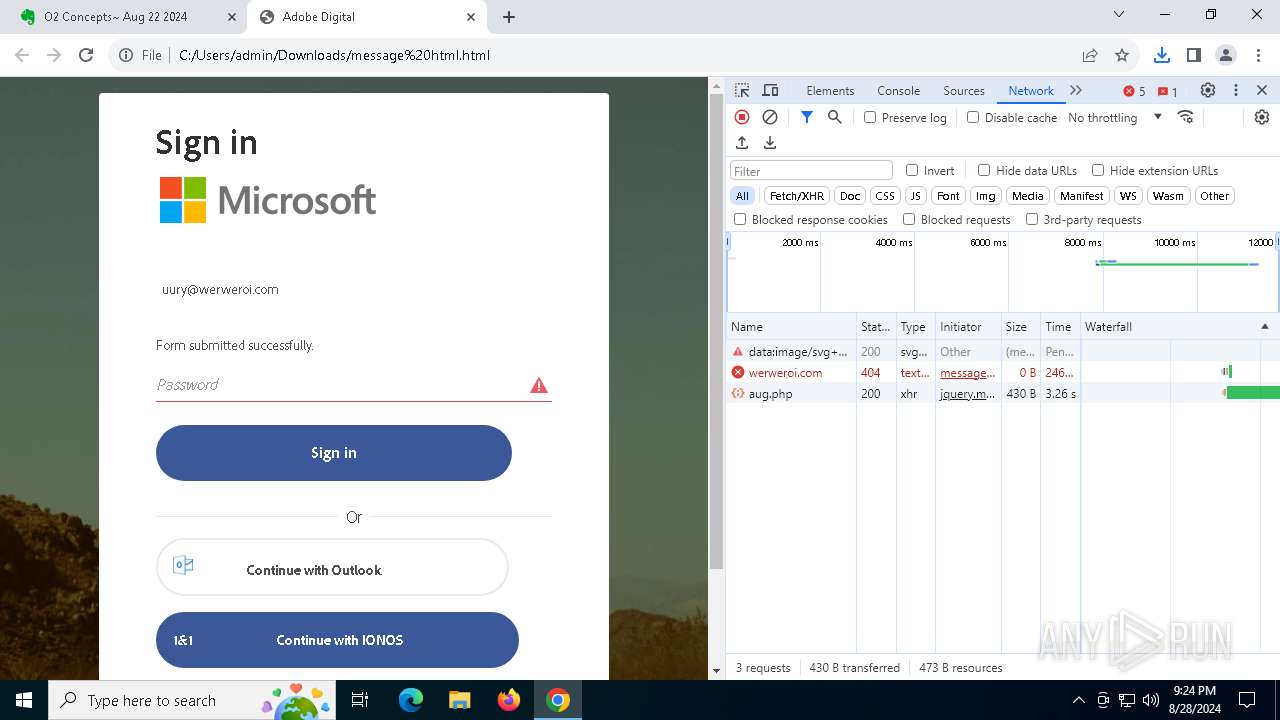Viewport: 1280px width, 720px height.
Task: Show the 5 errors indicator
Action: [1134, 91]
